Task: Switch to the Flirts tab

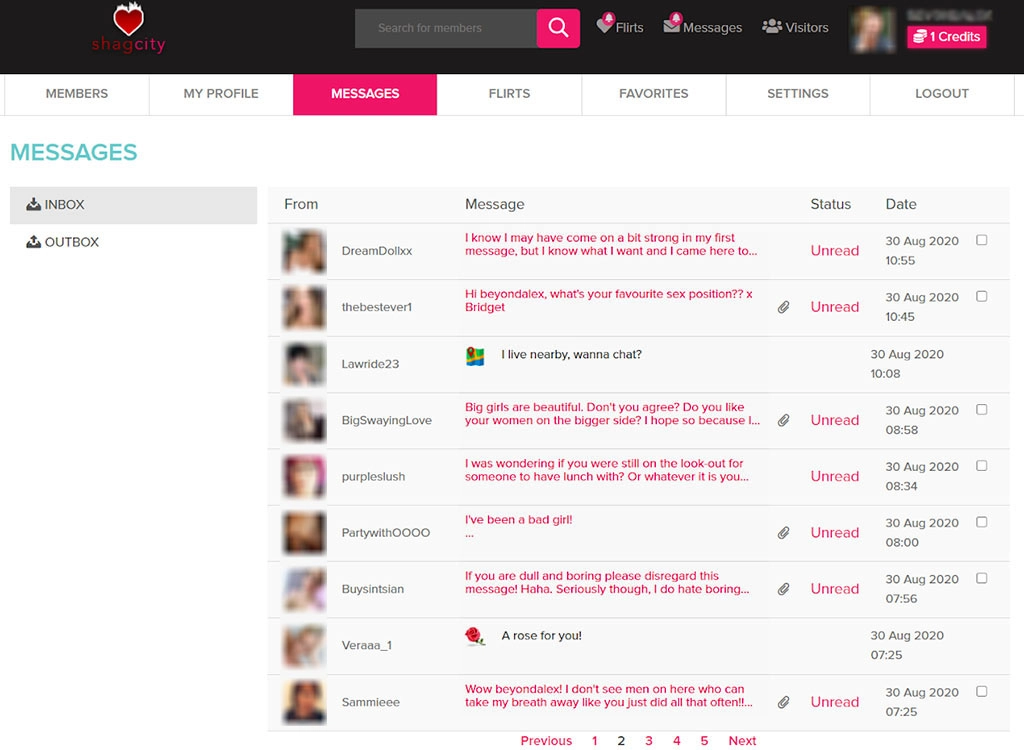Action: coord(509,94)
